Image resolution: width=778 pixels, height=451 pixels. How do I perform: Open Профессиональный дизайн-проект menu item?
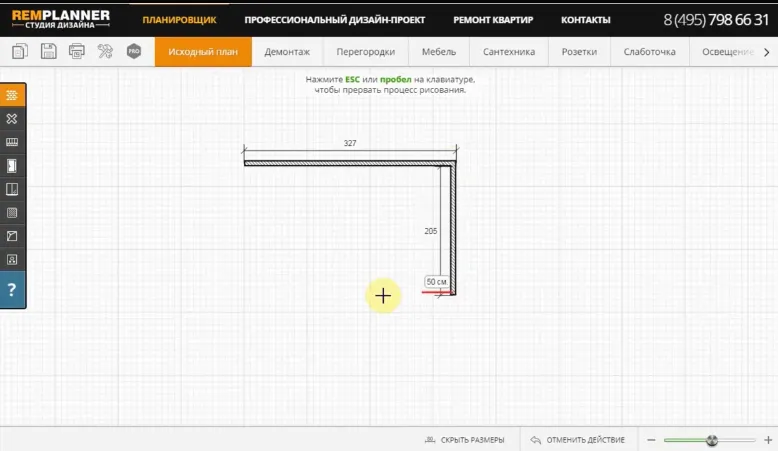(334, 20)
